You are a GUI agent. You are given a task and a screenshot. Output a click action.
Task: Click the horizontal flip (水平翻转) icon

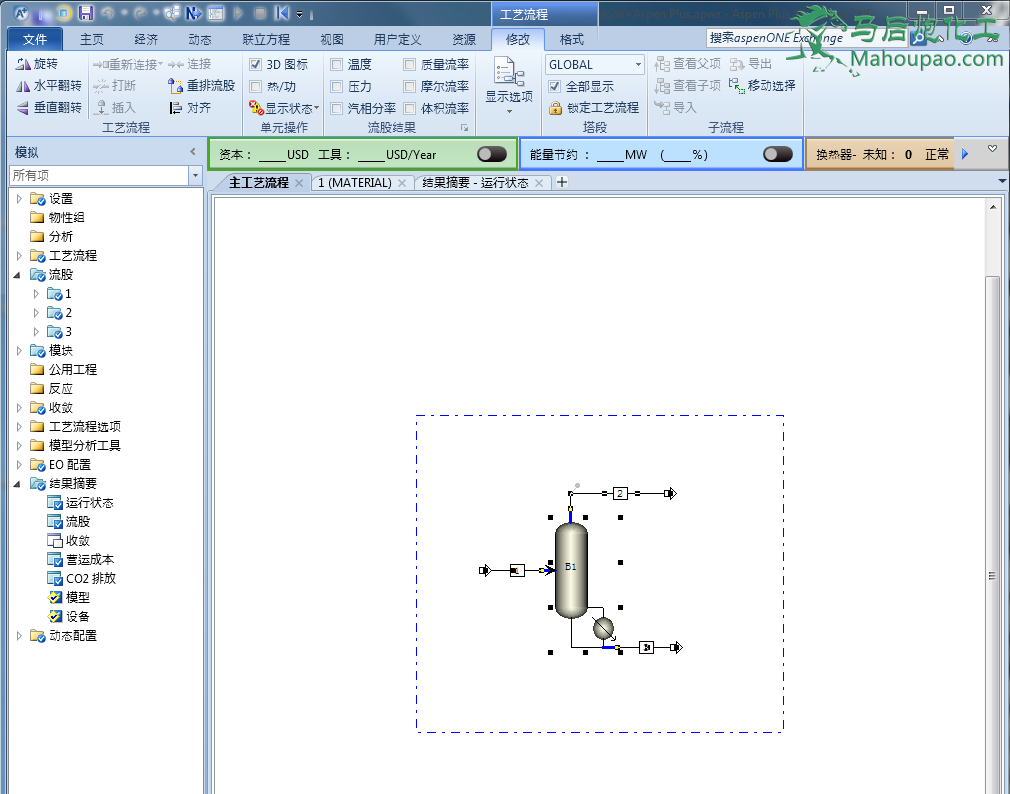[x=24, y=86]
